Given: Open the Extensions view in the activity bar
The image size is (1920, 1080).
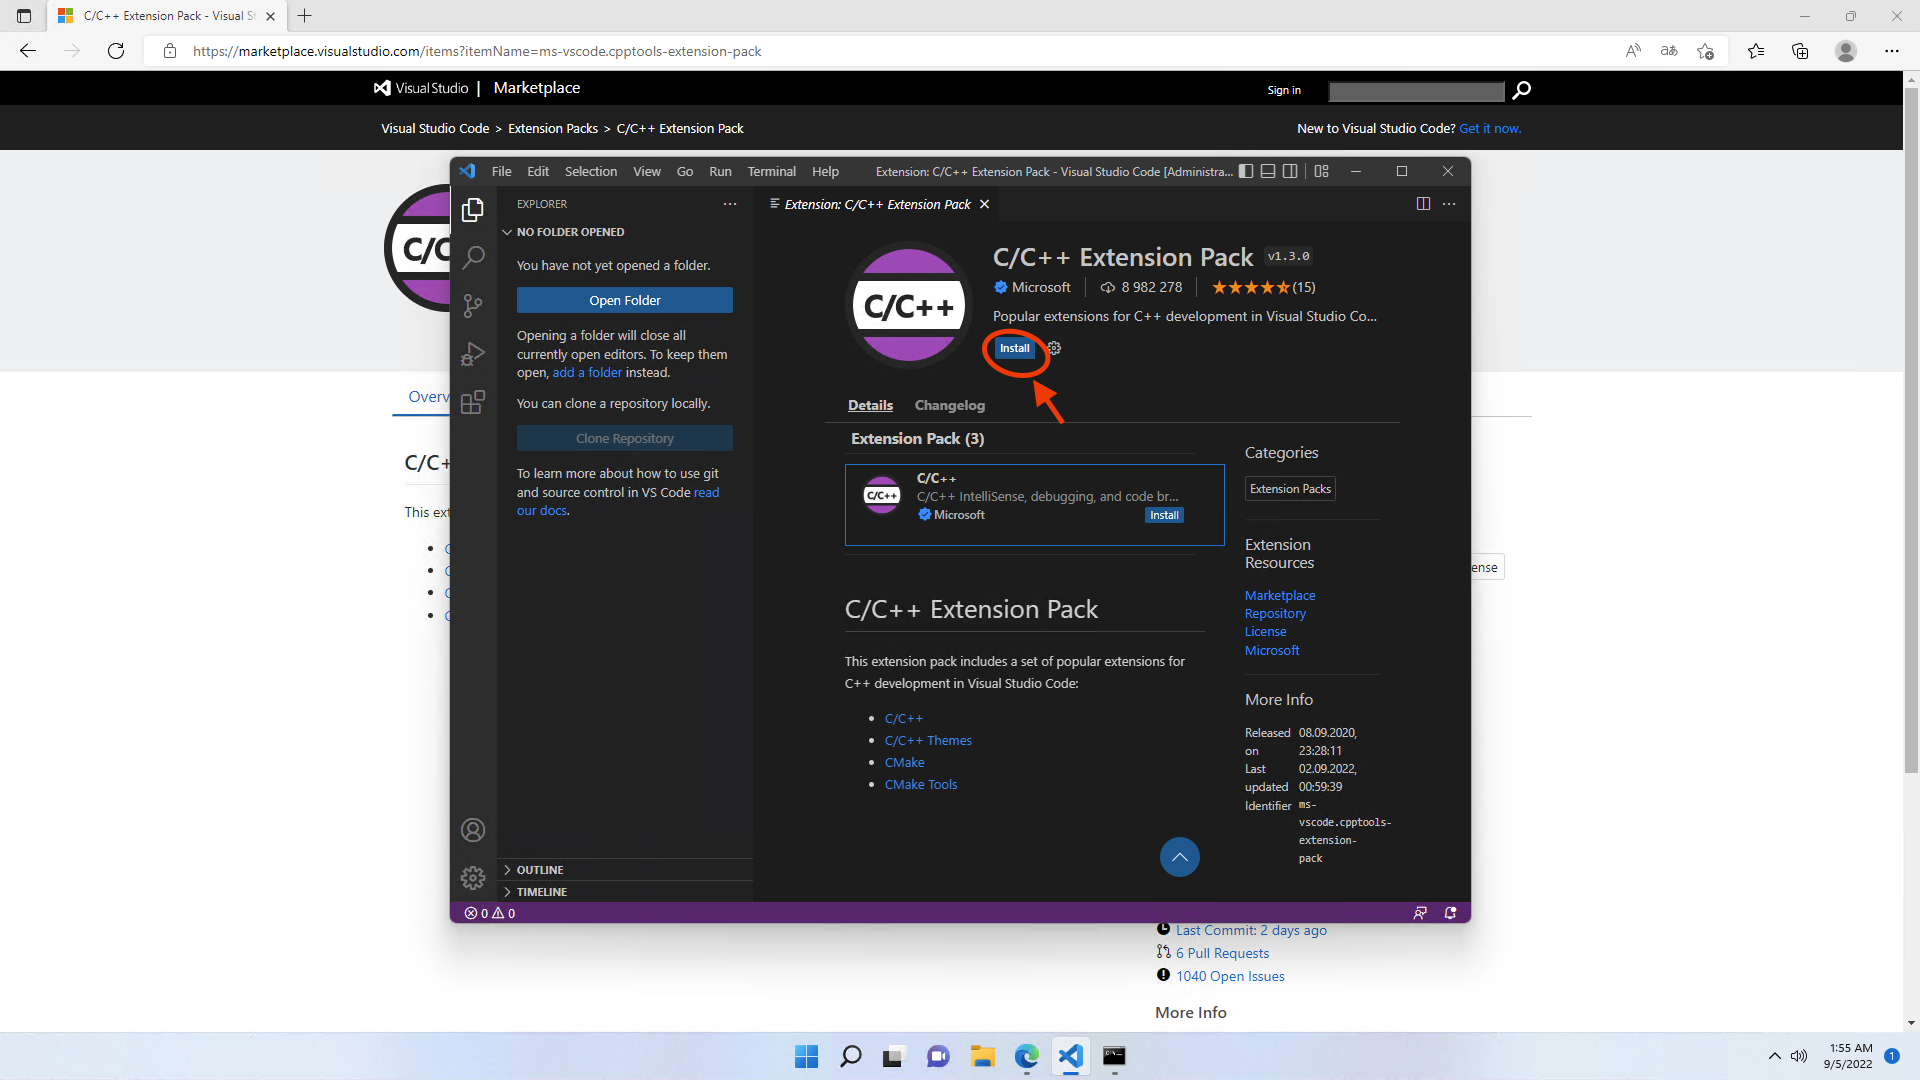Looking at the screenshot, I should click(x=472, y=402).
